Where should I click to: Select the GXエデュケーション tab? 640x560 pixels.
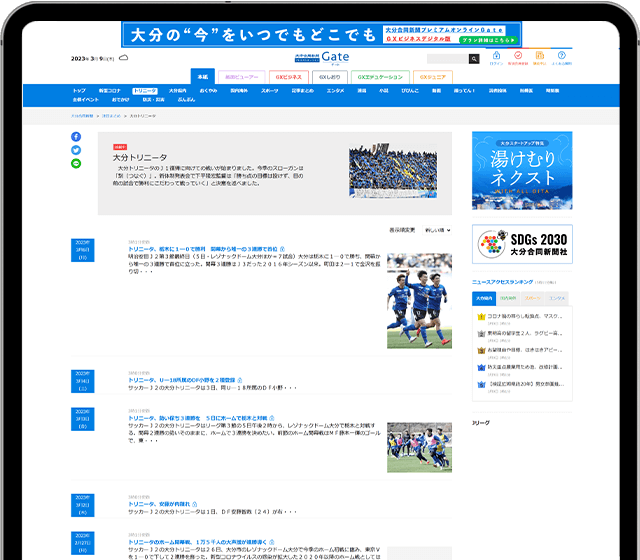coord(380,77)
